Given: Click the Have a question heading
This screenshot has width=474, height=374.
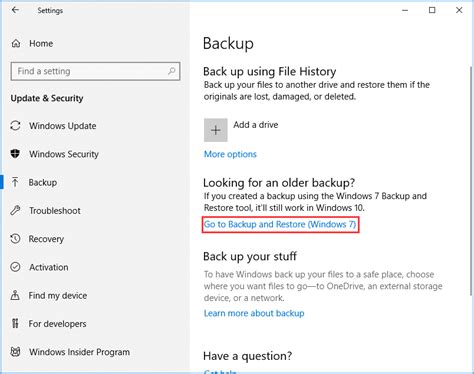Looking at the screenshot, I should (248, 356).
